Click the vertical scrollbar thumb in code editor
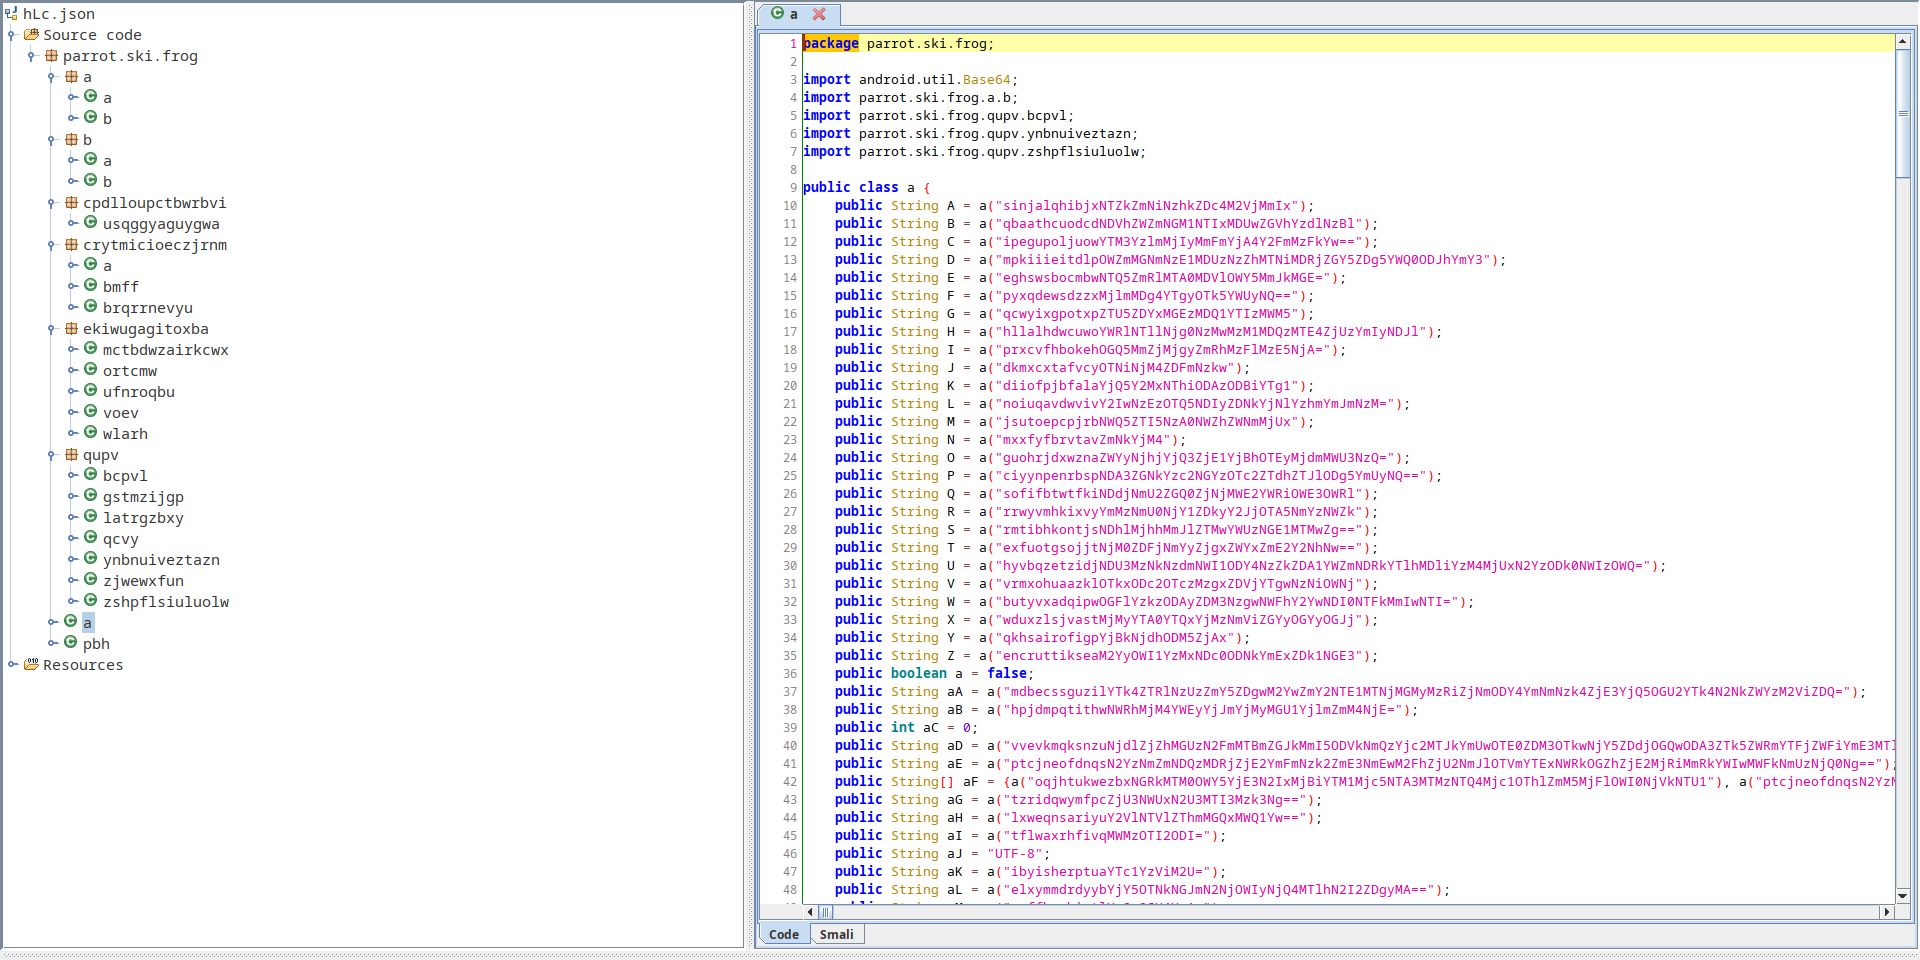The width and height of the screenshot is (1920, 960). (x=1903, y=113)
